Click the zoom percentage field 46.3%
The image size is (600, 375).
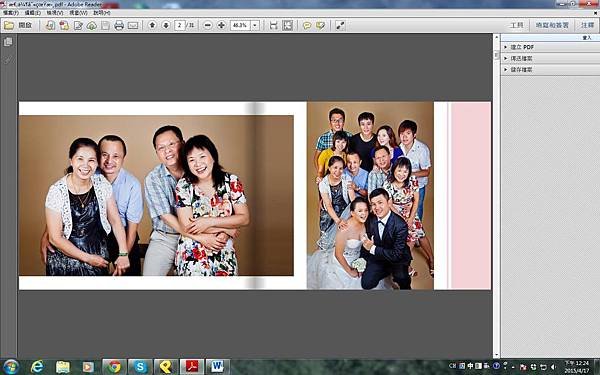click(x=240, y=25)
